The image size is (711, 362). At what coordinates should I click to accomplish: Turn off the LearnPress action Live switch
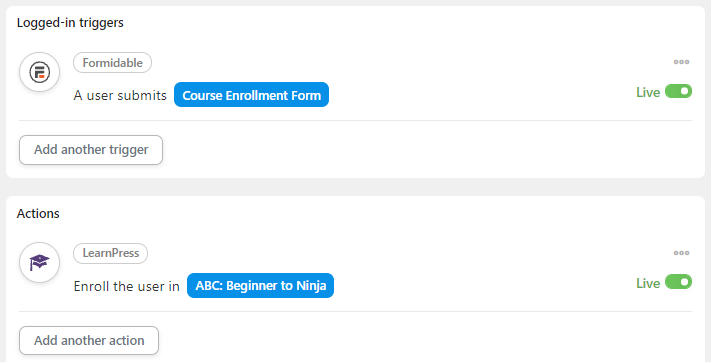pos(678,282)
